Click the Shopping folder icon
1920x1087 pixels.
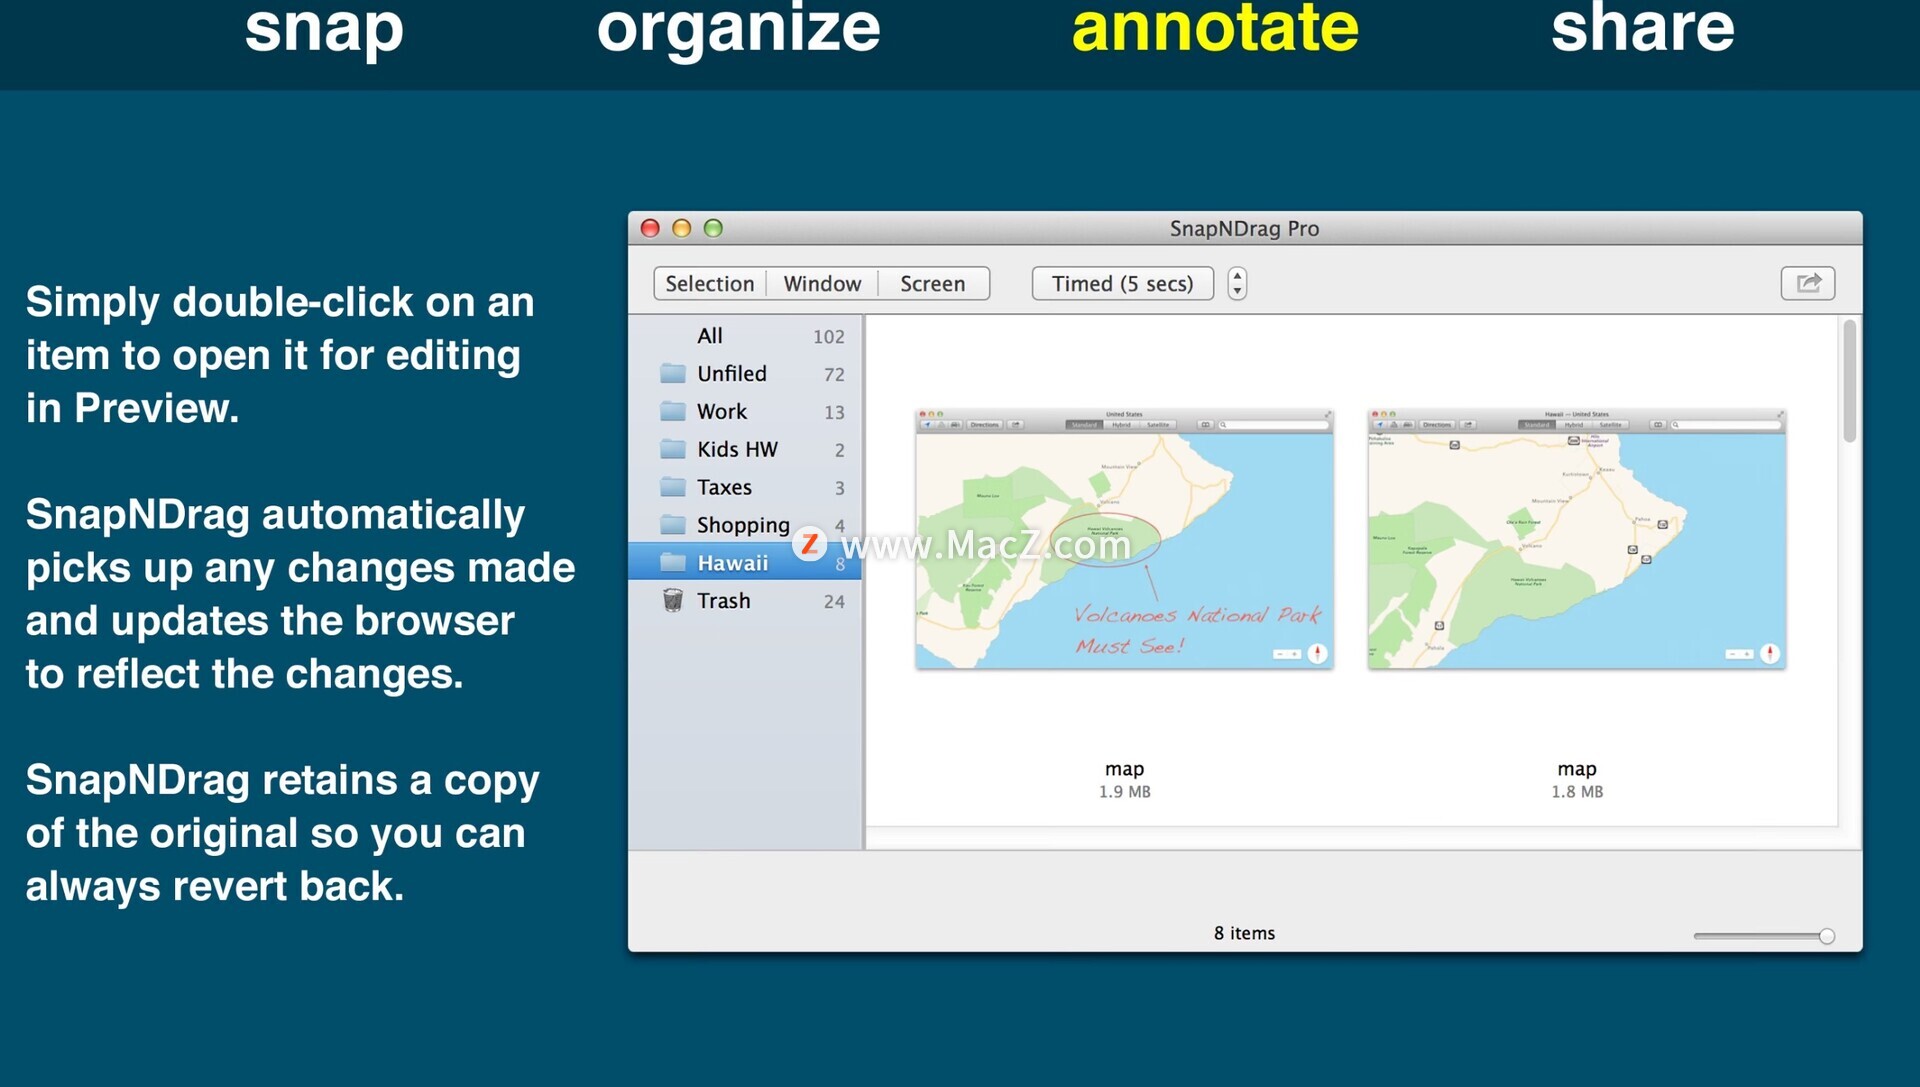pyautogui.click(x=673, y=525)
